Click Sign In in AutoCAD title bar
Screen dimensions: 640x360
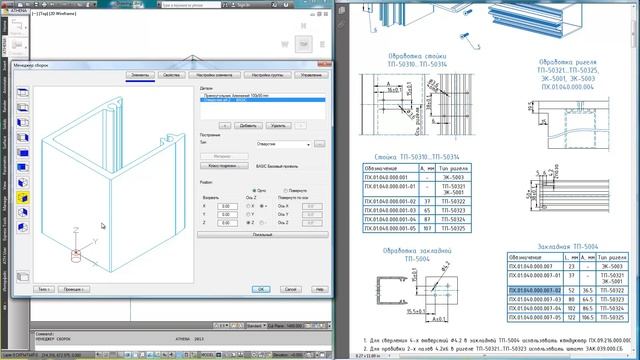[241, 4]
